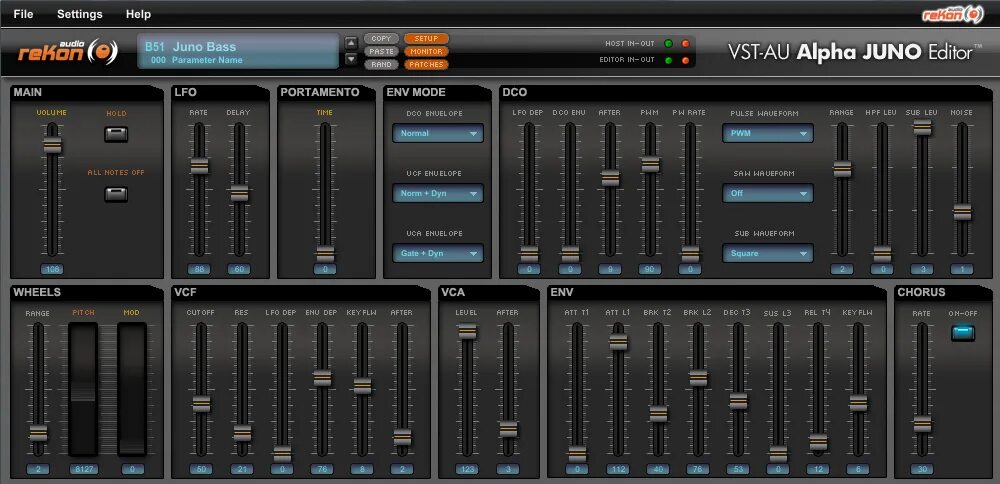This screenshot has height=484, width=1000.
Task: Click the ENV KEYFLW slider handle
Action: point(858,403)
